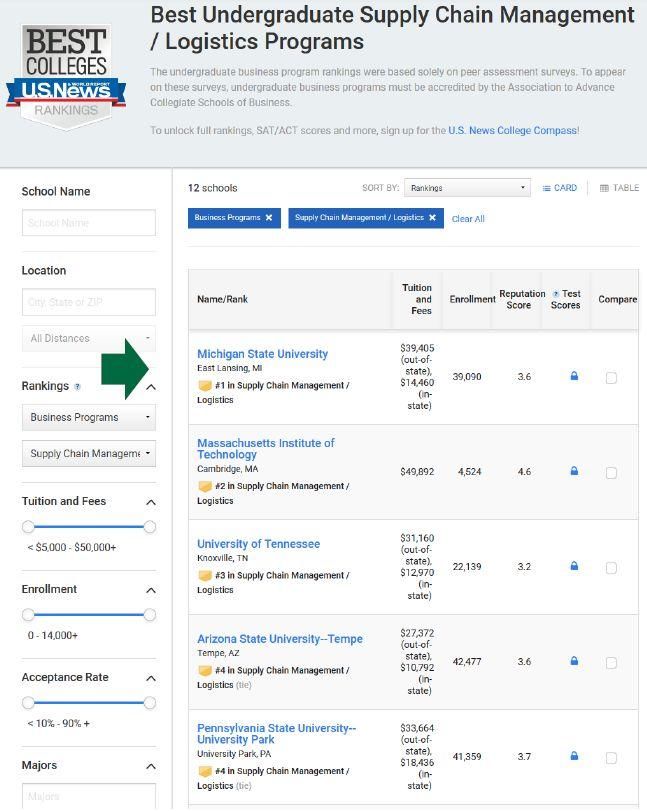The image size is (647, 811).
Task: Collapse the Tuition and Fees section
Action: [x=150, y=502]
